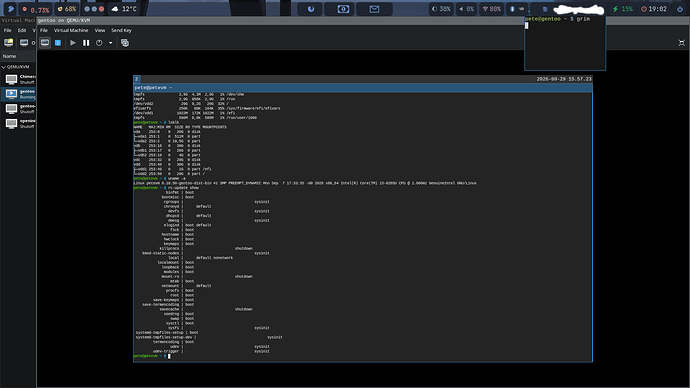Click the center bar screen capture icon

[343, 9]
